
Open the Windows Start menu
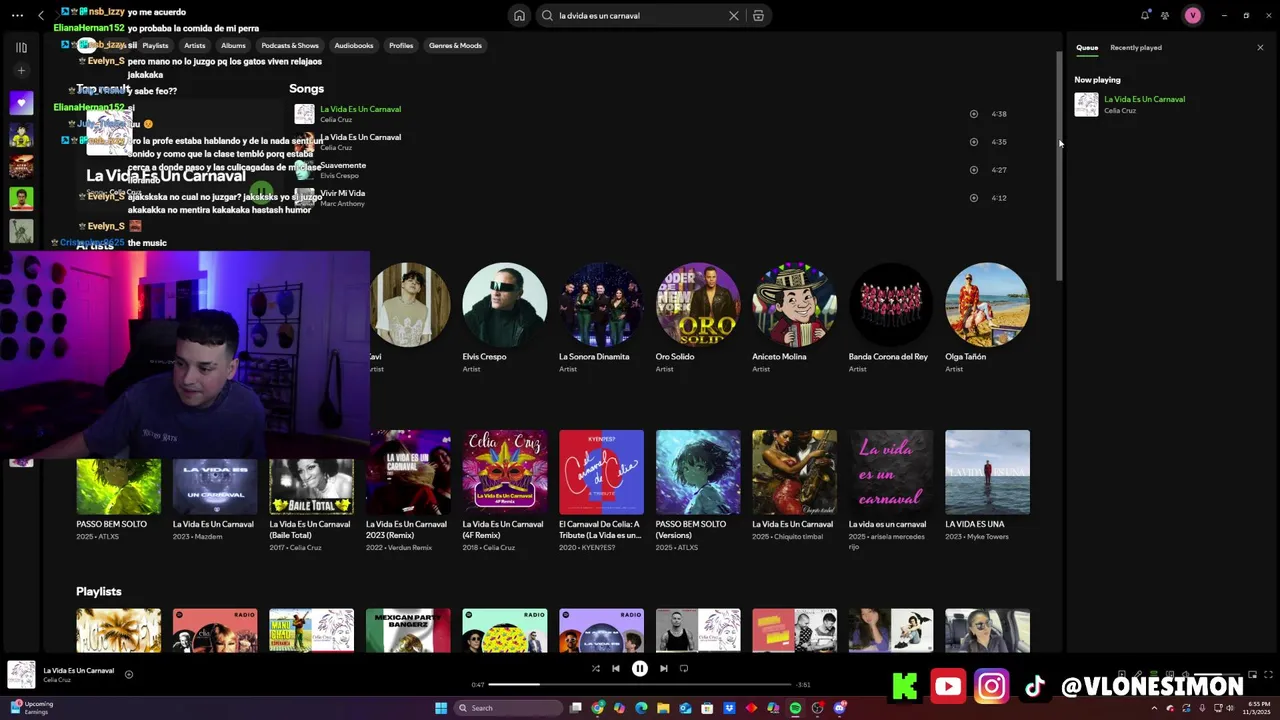[441, 708]
